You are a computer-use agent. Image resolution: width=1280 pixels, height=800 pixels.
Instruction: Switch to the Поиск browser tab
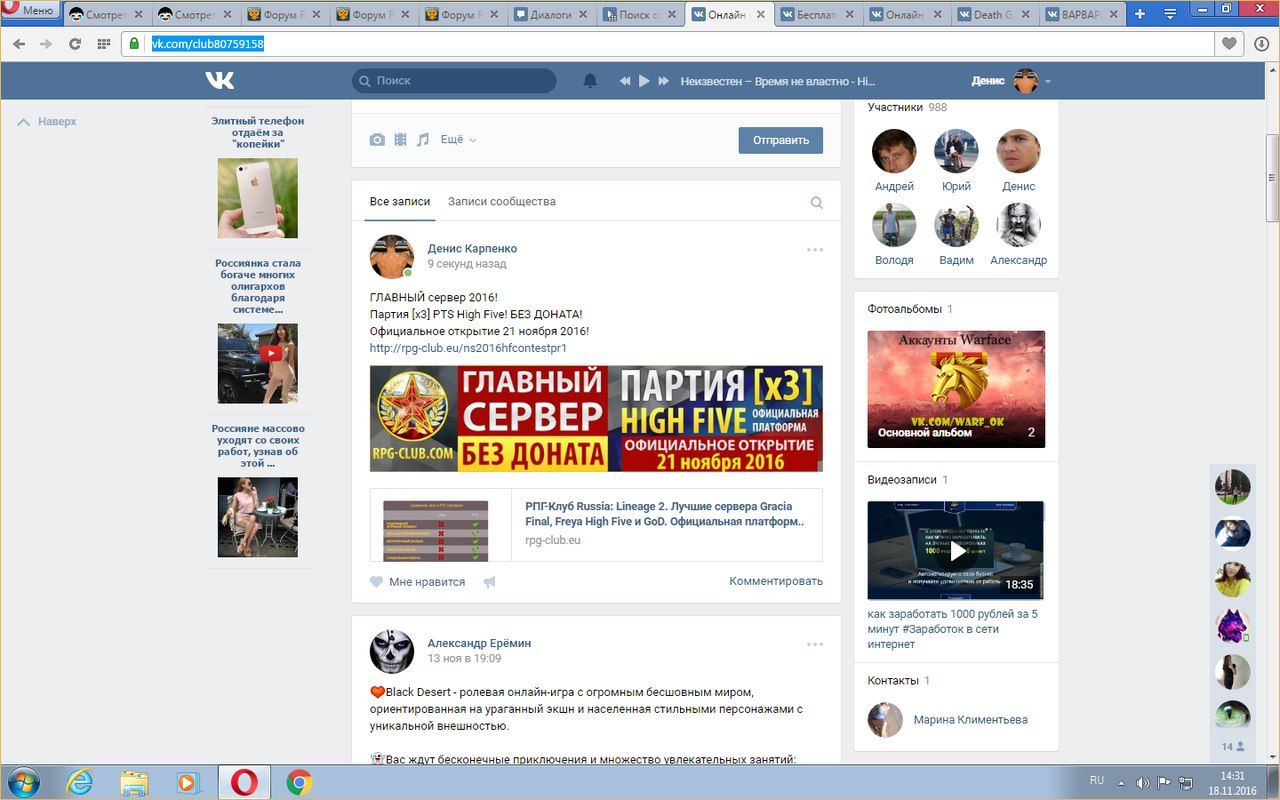tap(640, 15)
